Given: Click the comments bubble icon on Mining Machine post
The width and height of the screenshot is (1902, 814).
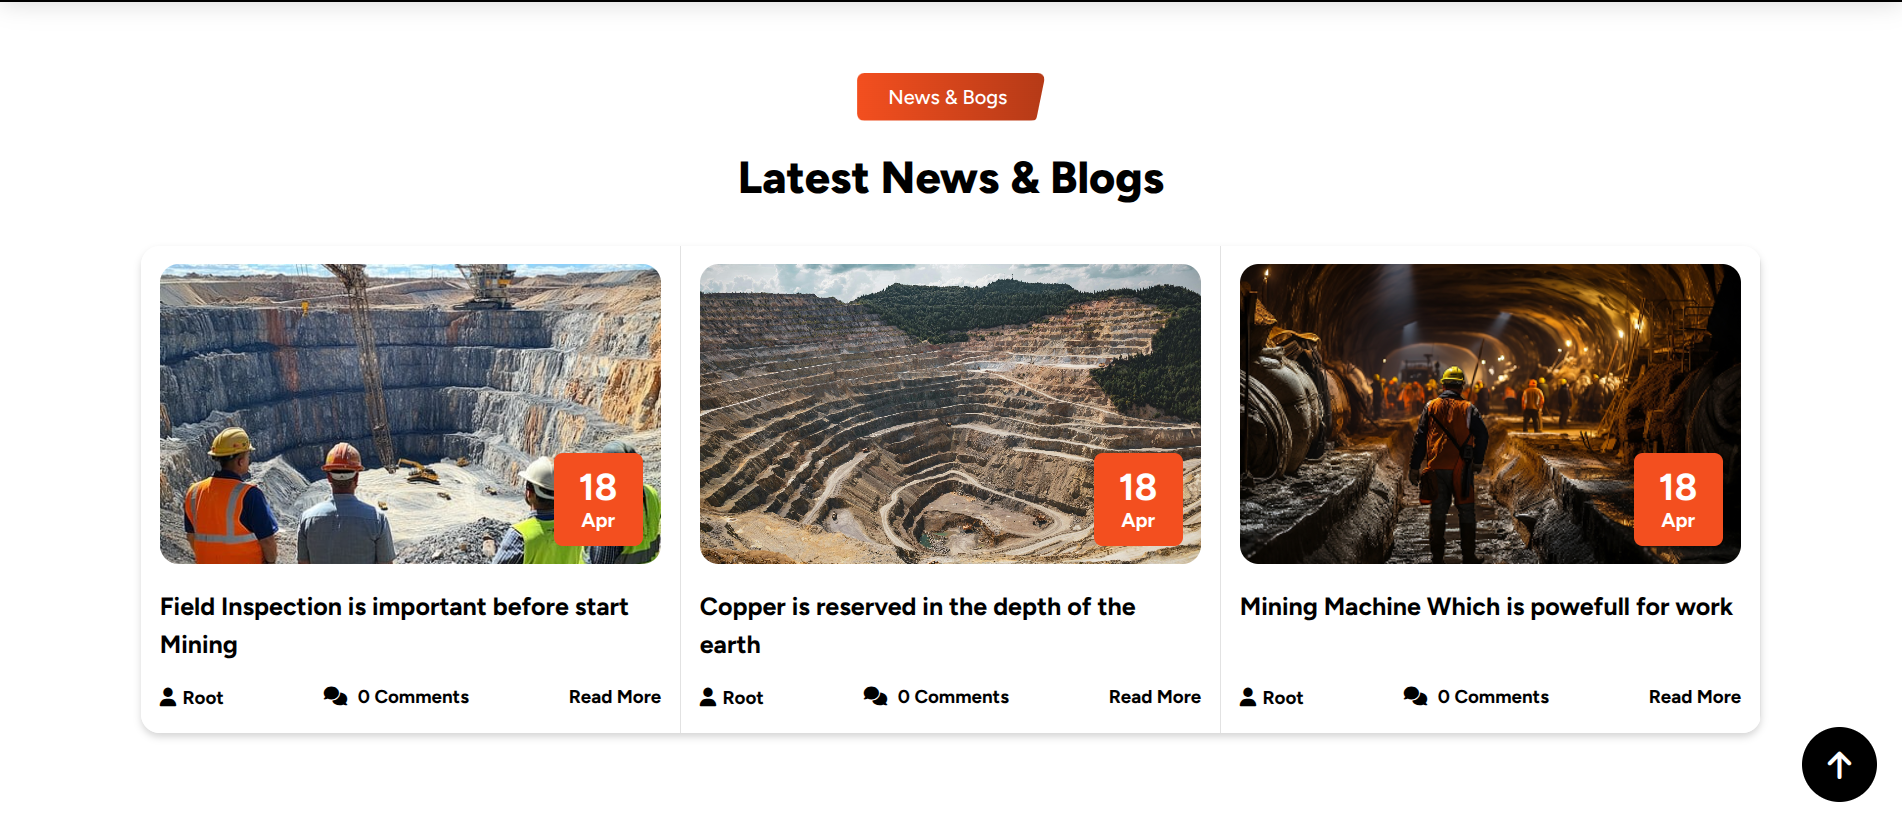Looking at the screenshot, I should click(x=1415, y=696).
